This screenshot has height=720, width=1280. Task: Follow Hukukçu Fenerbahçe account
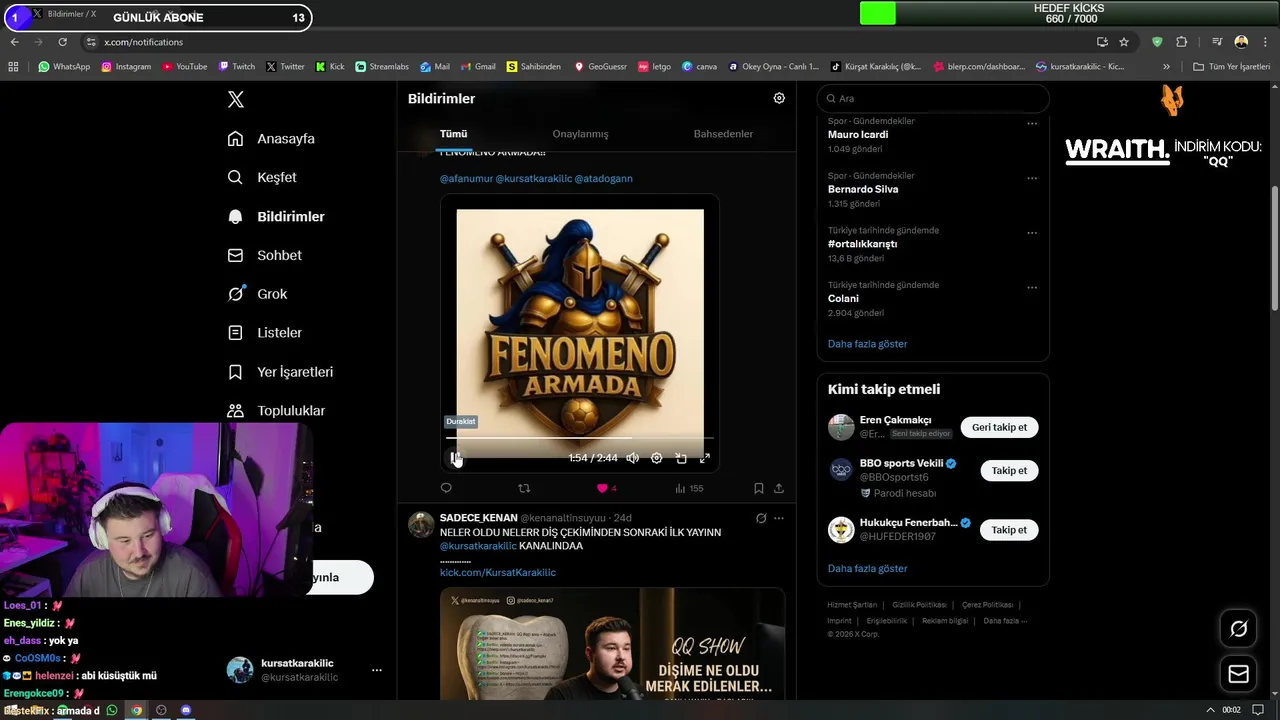point(1009,530)
